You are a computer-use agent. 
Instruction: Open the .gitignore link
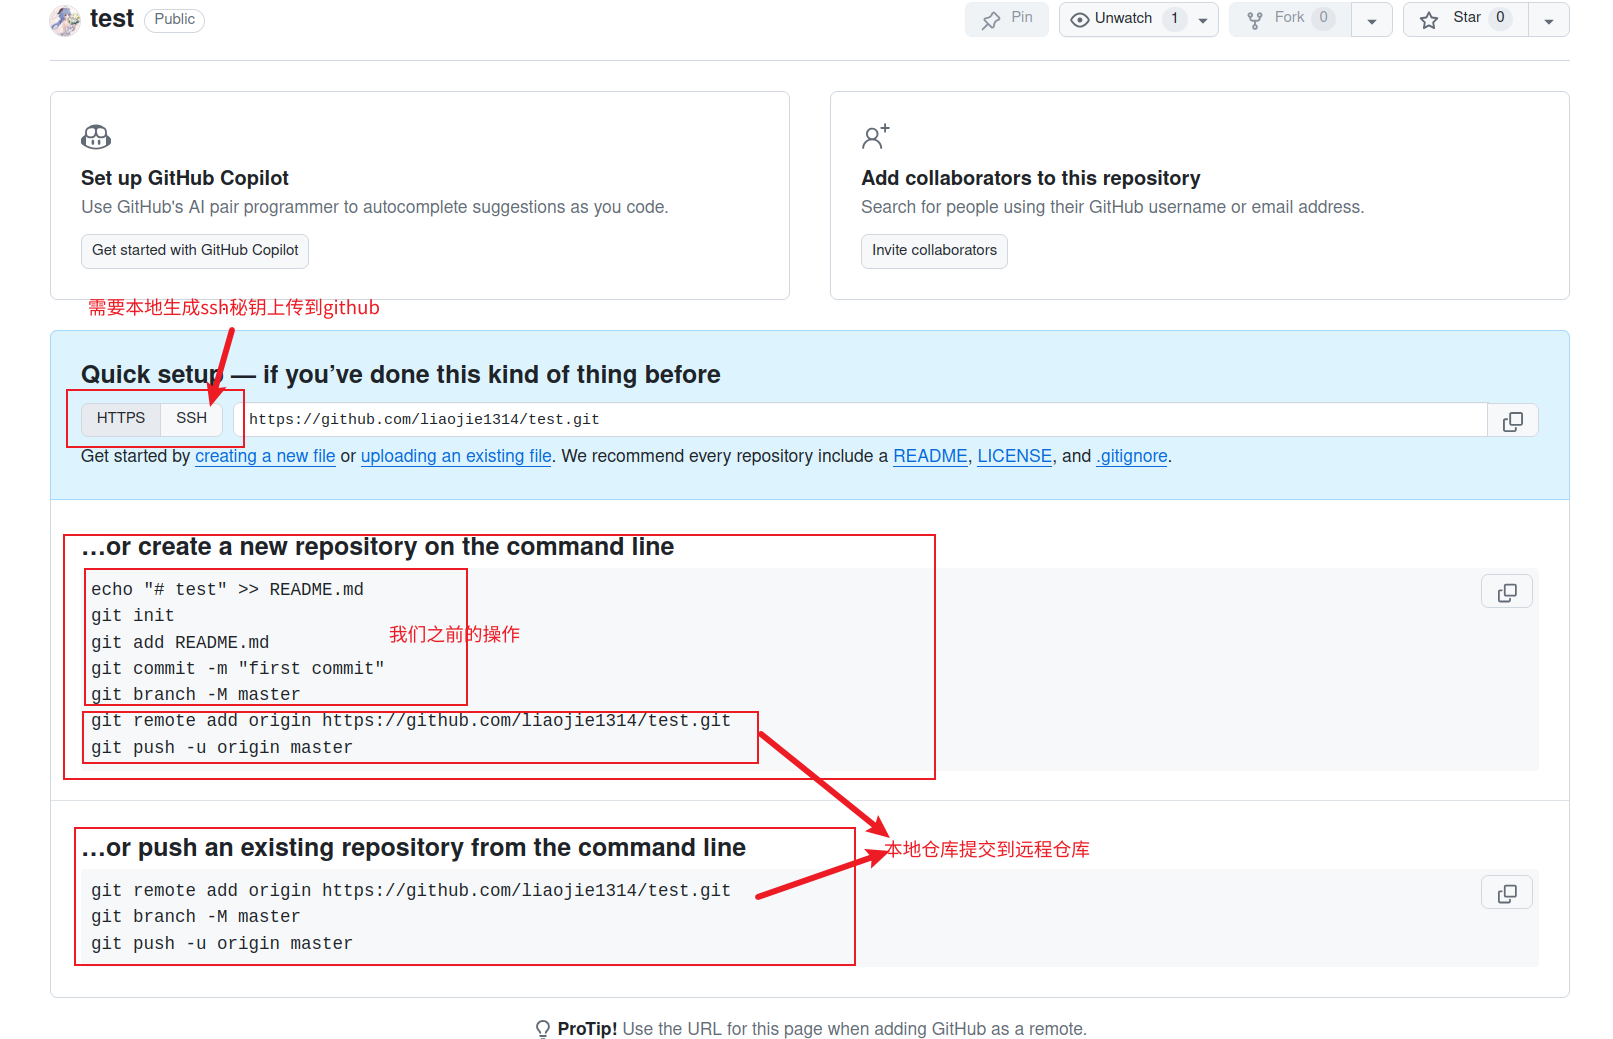pos(1132,457)
